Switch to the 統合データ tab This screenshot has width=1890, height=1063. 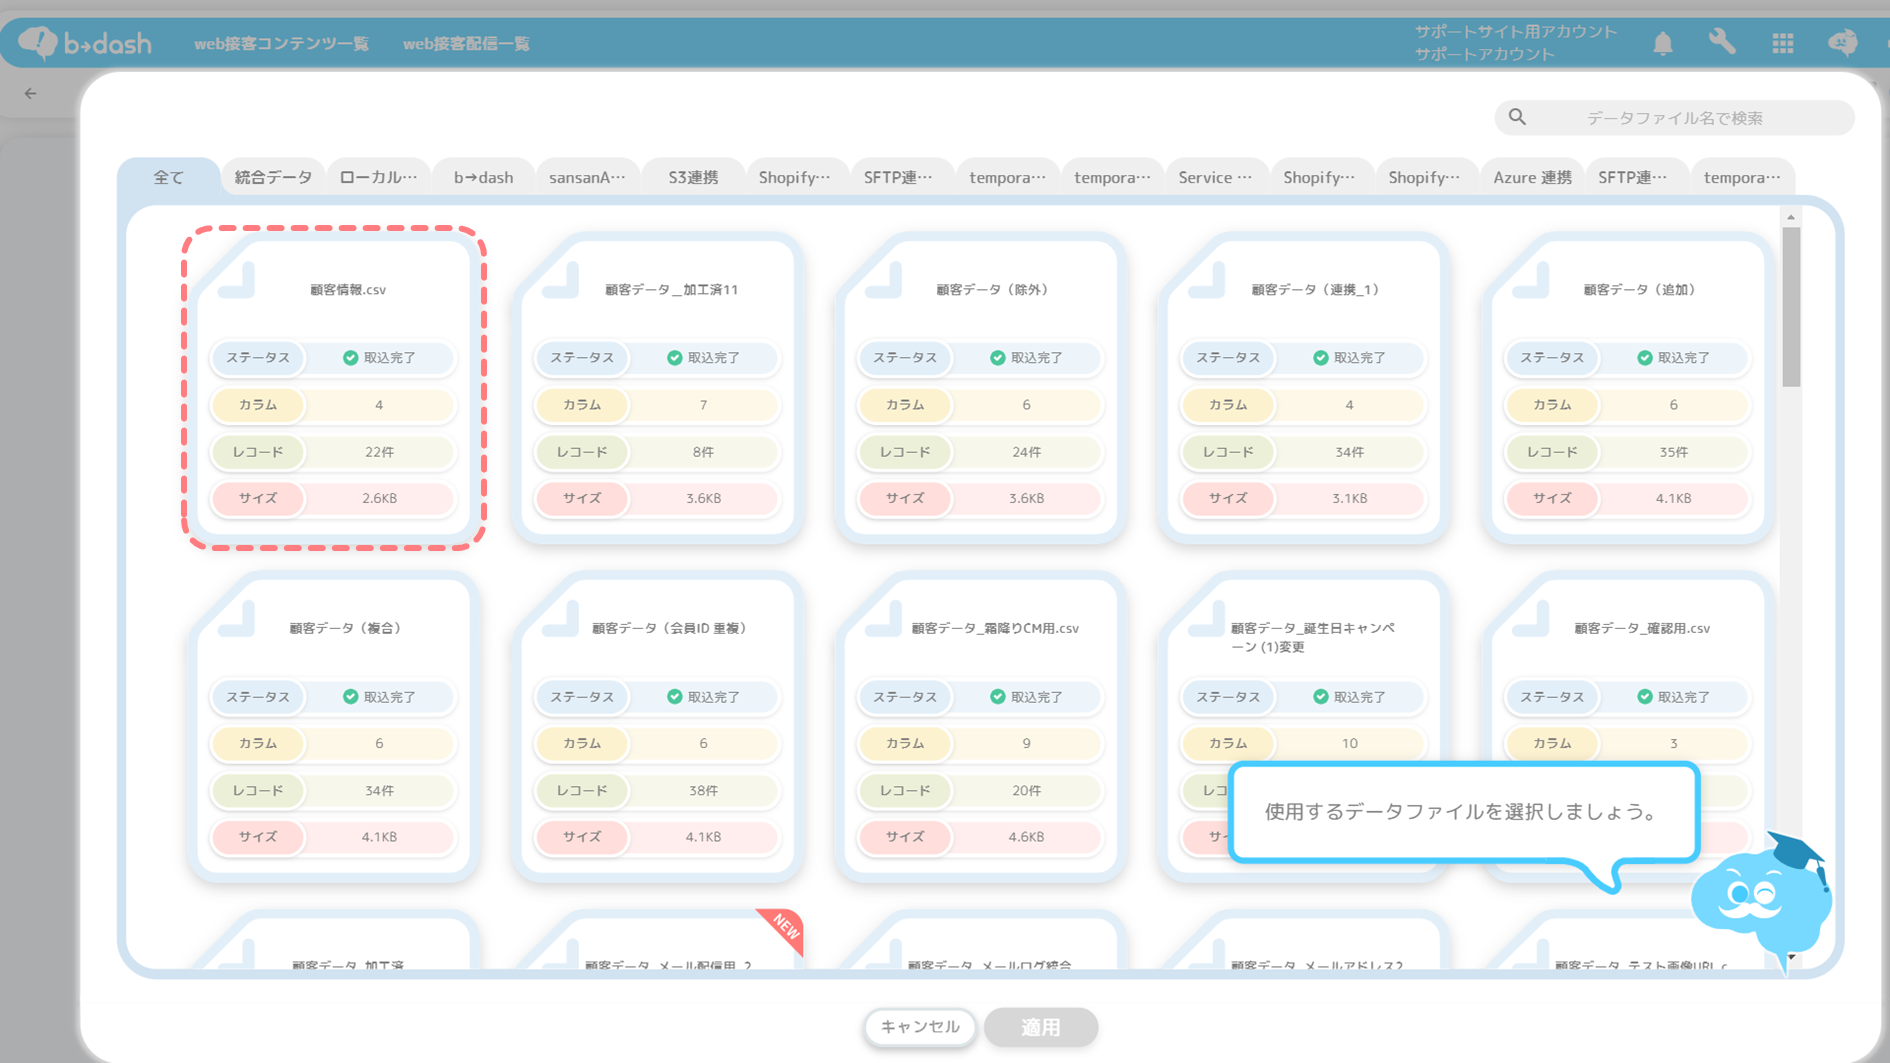coord(273,177)
